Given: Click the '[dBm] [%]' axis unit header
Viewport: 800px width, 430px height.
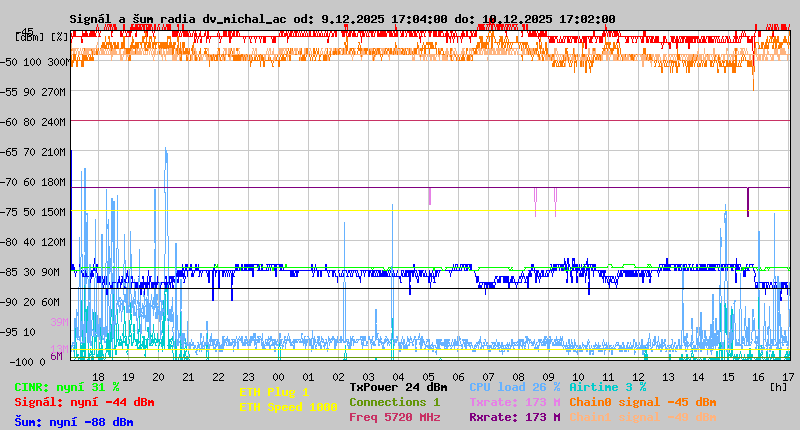Looking at the screenshot, I should tap(42, 37).
